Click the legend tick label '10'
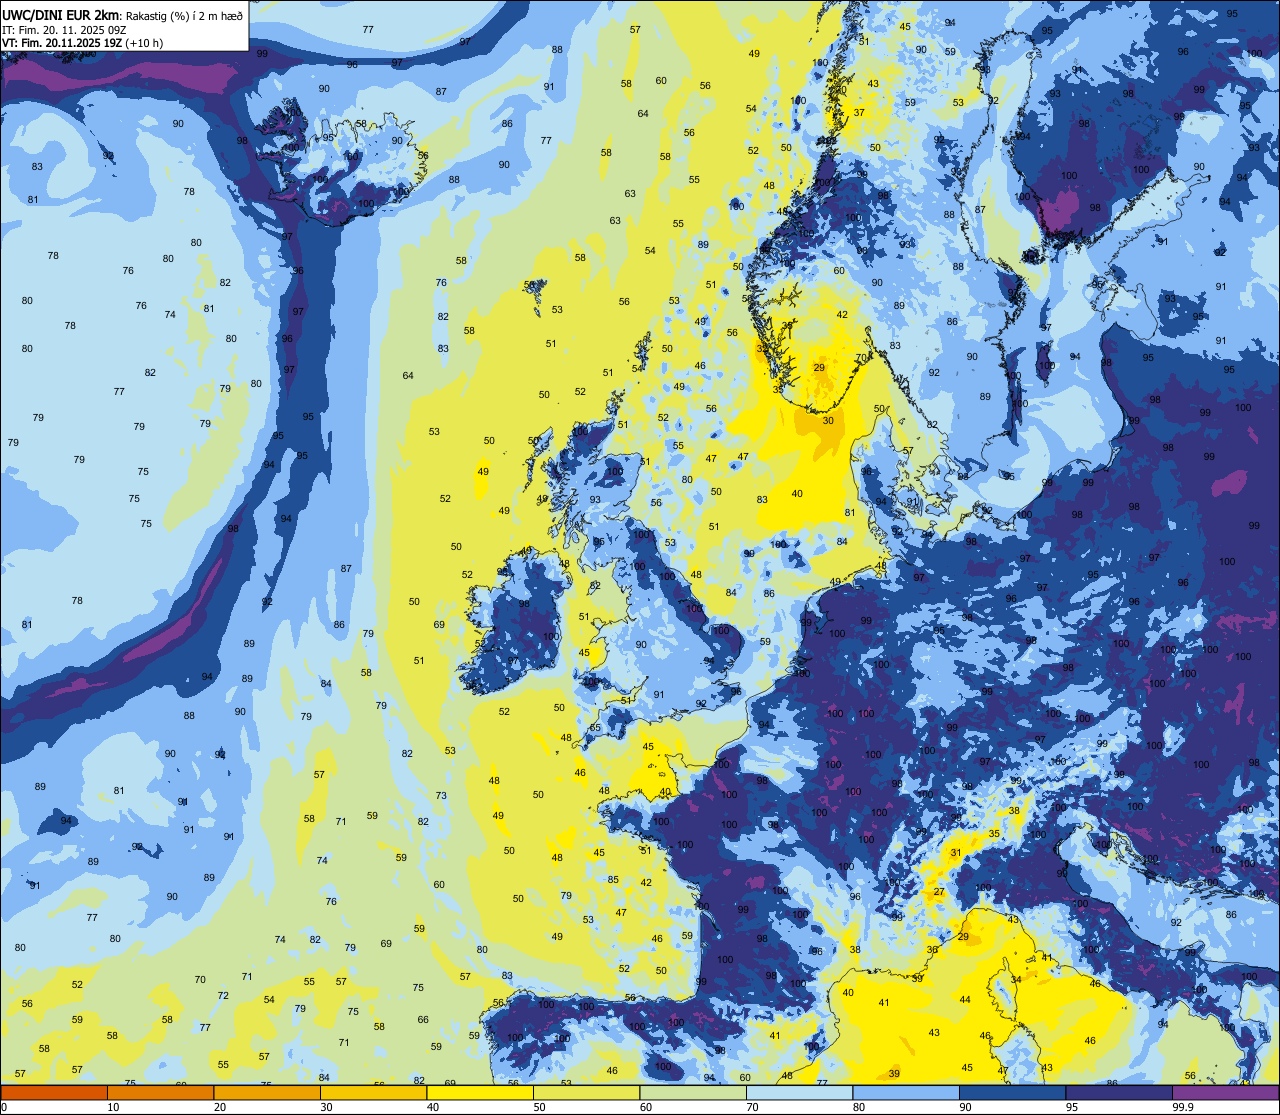The image size is (1280, 1115). coord(113,1107)
